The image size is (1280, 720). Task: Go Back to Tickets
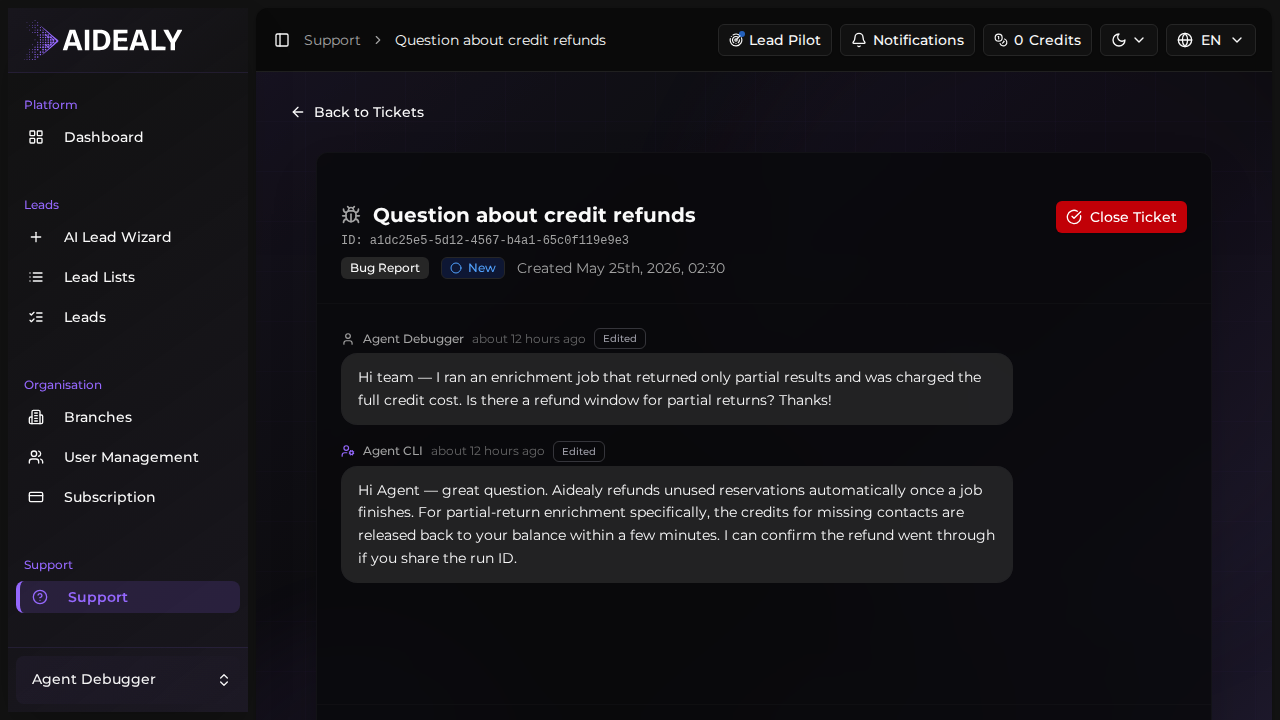pyautogui.click(x=357, y=112)
